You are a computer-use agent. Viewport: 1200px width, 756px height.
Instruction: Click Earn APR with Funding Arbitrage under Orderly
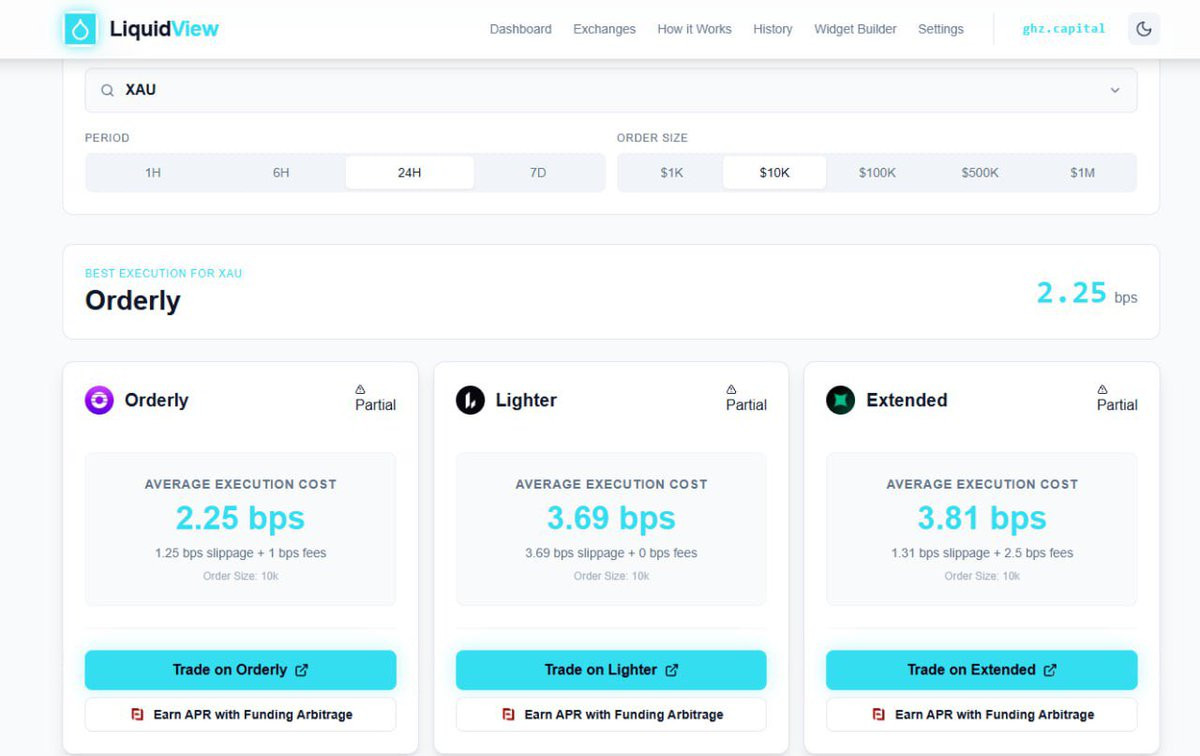[240, 715]
